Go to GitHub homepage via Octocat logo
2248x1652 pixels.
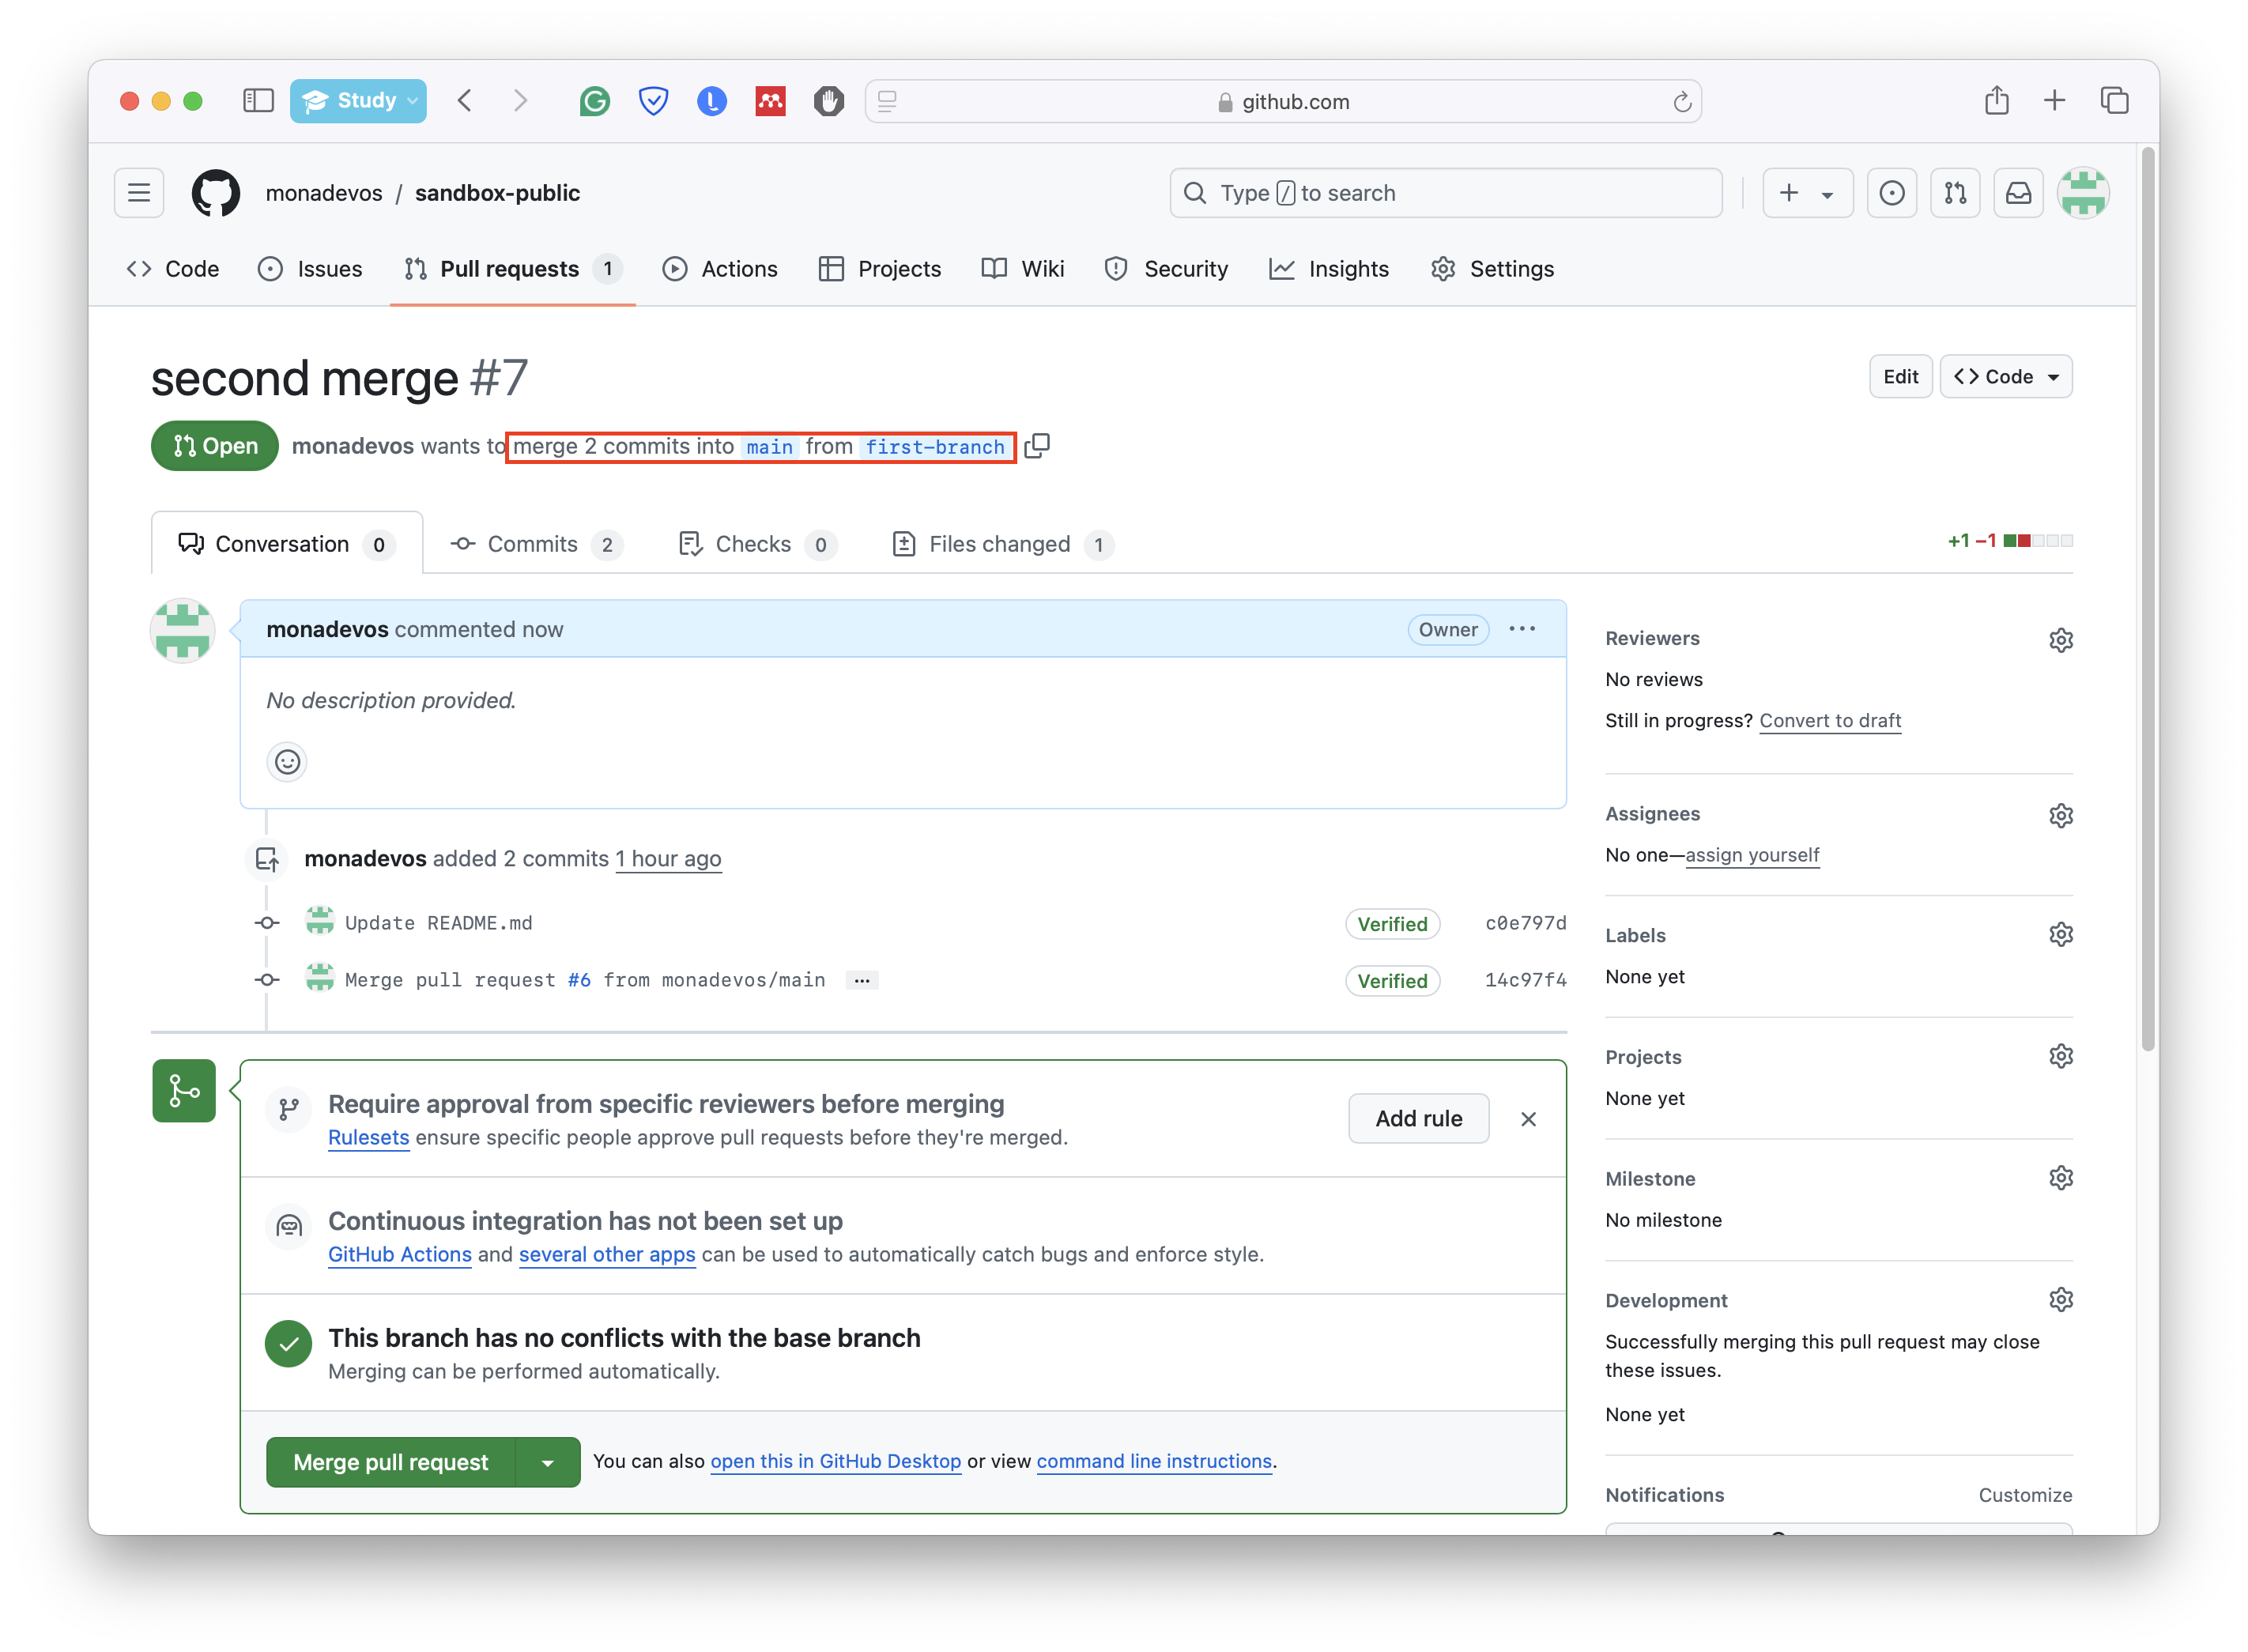[x=216, y=193]
